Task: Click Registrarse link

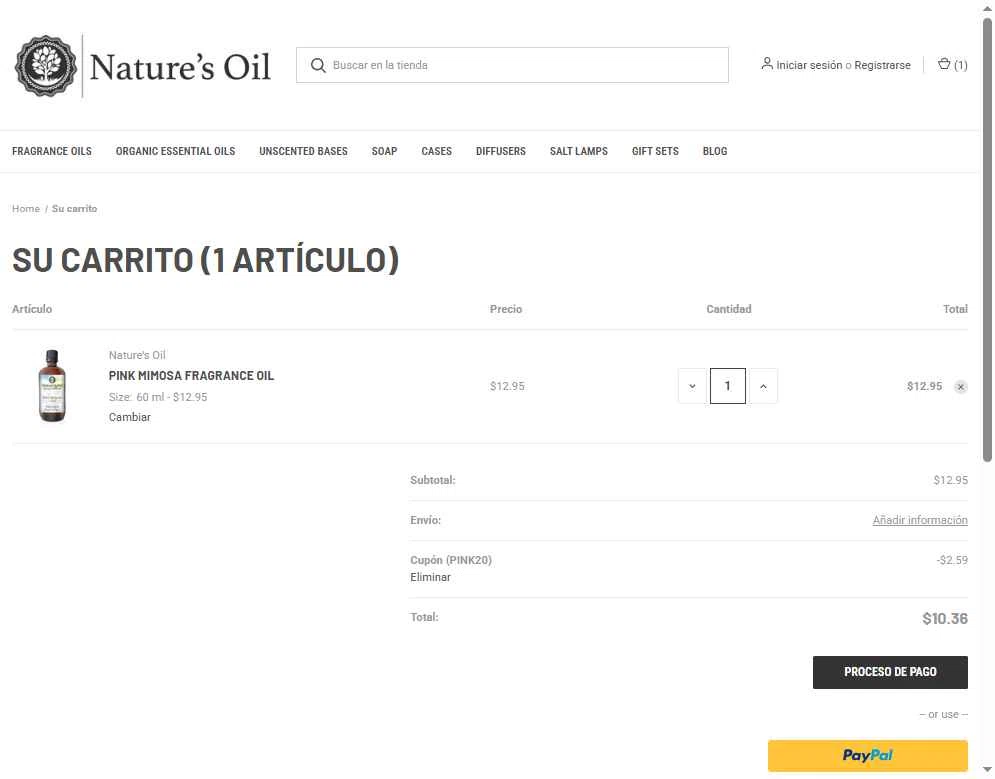Action: pos(882,65)
